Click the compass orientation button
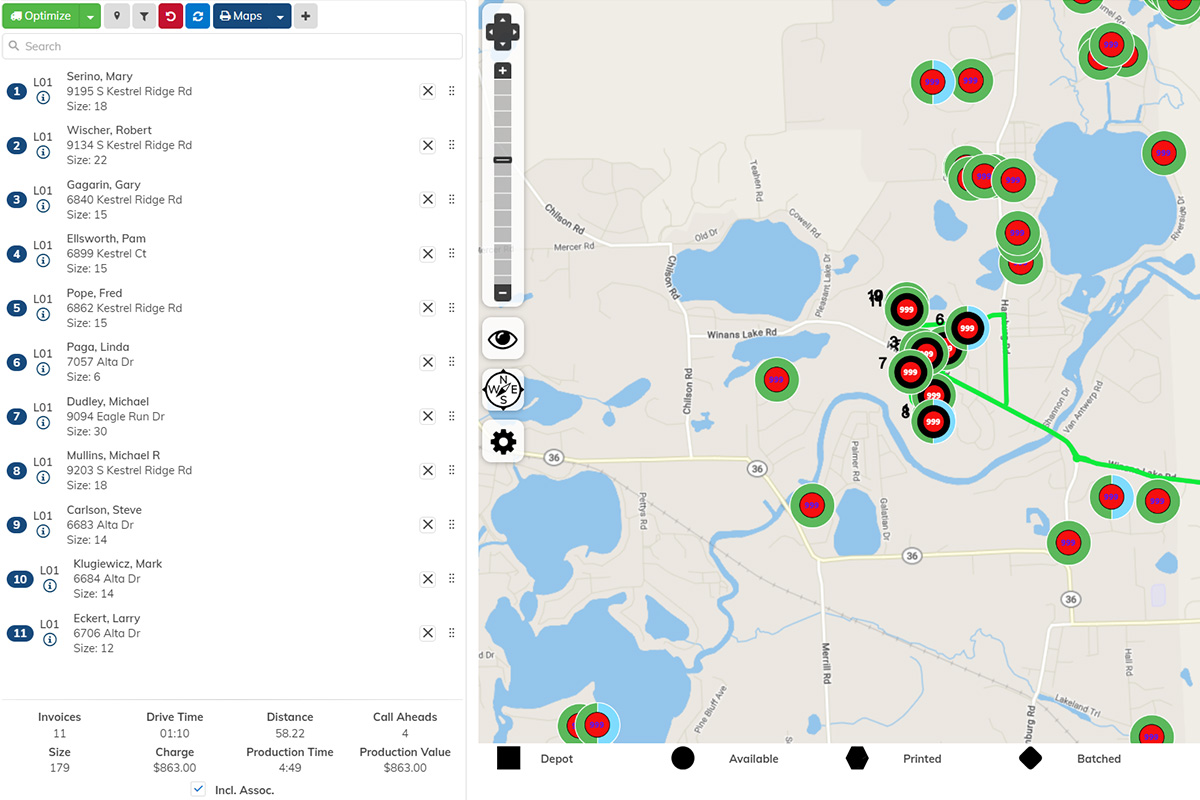 [x=503, y=390]
